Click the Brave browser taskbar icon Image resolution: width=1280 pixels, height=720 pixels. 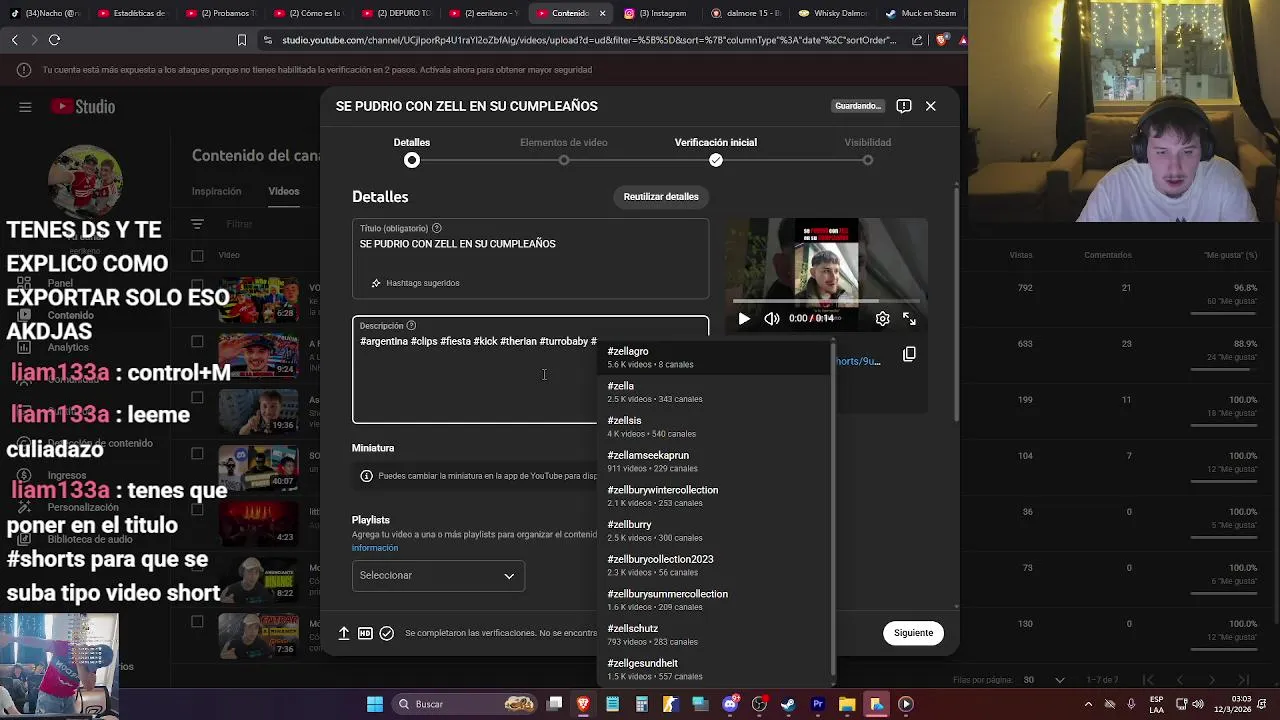tap(583, 704)
